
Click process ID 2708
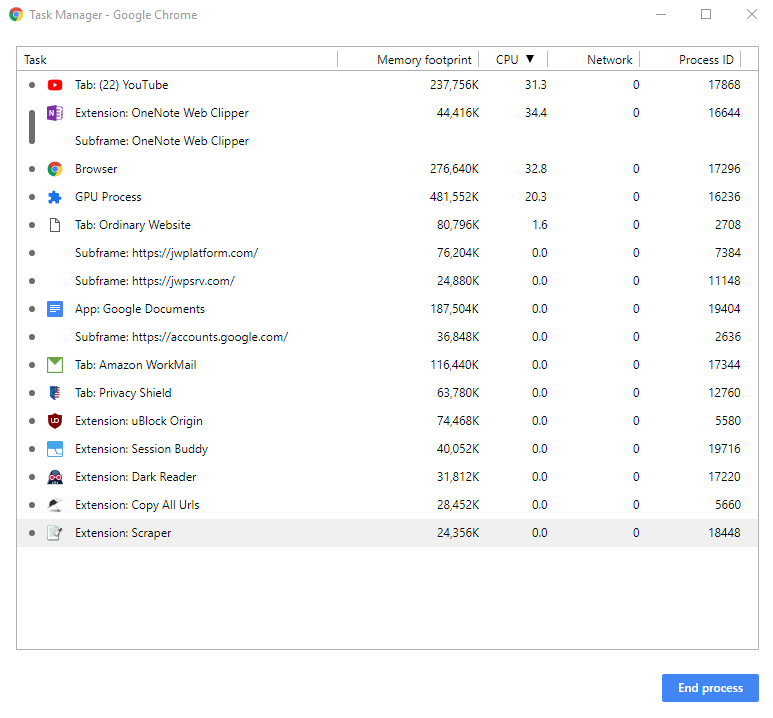point(728,225)
